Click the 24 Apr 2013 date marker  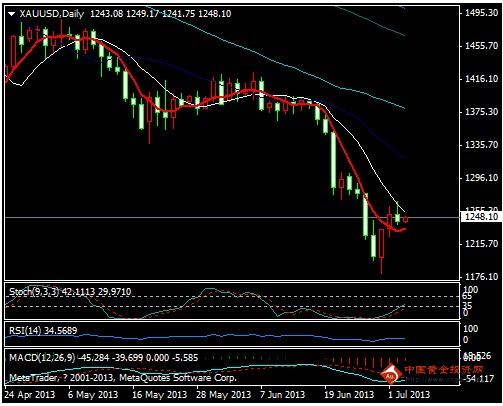pyautogui.click(x=30, y=395)
